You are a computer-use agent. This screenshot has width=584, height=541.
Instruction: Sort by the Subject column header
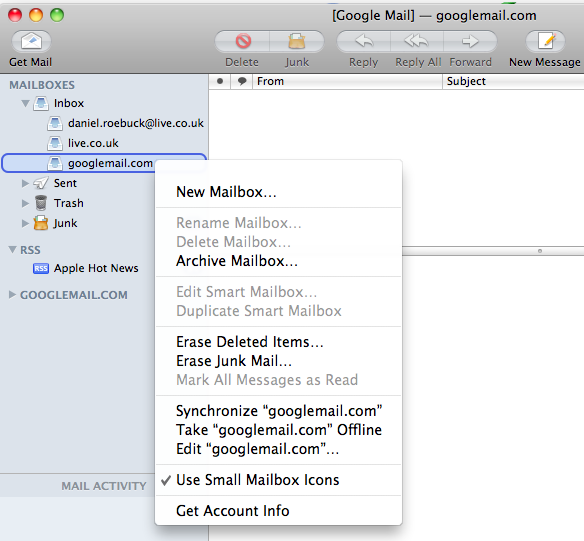tap(513, 81)
